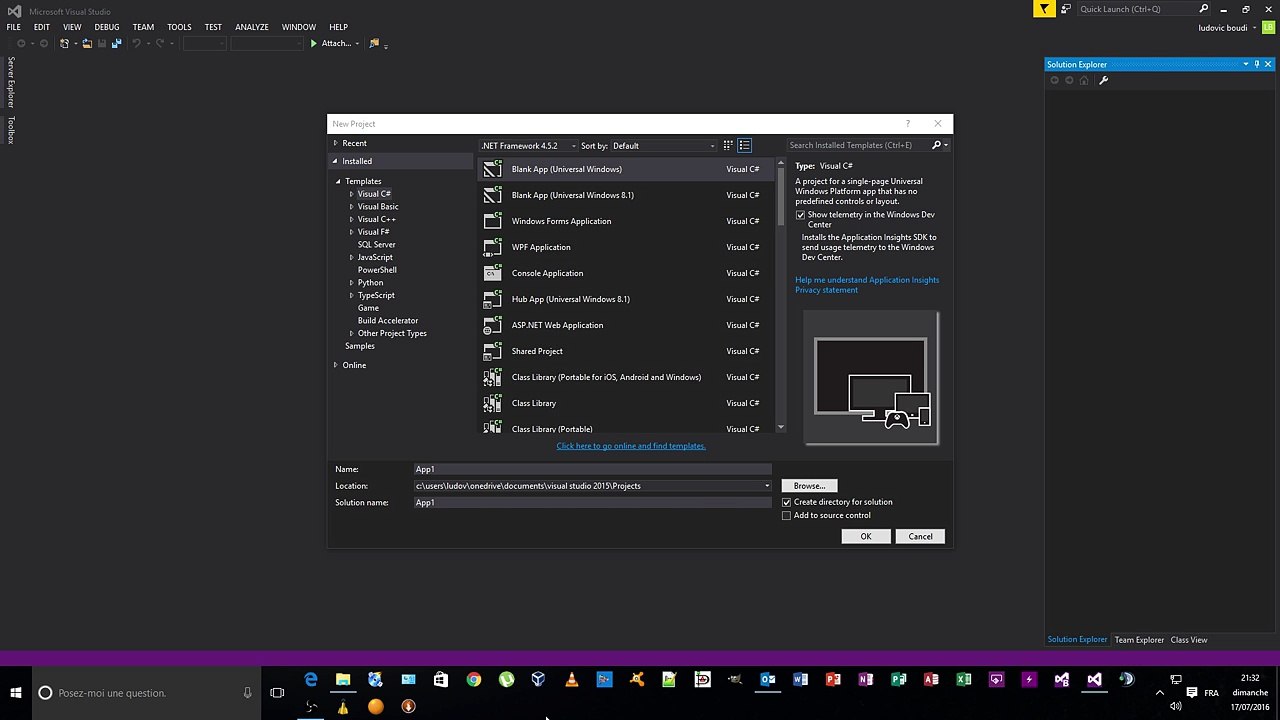The width and height of the screenshot is (1280, 720).
Task: Switch to the Team Explorer tab
Action: click(1139, 640)
